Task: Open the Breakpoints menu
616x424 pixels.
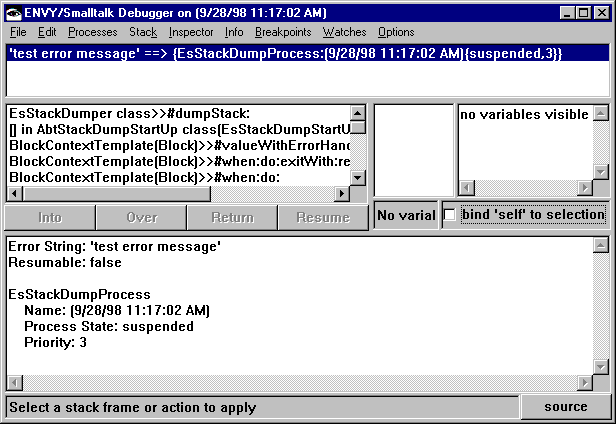Action: coord(282,32)
